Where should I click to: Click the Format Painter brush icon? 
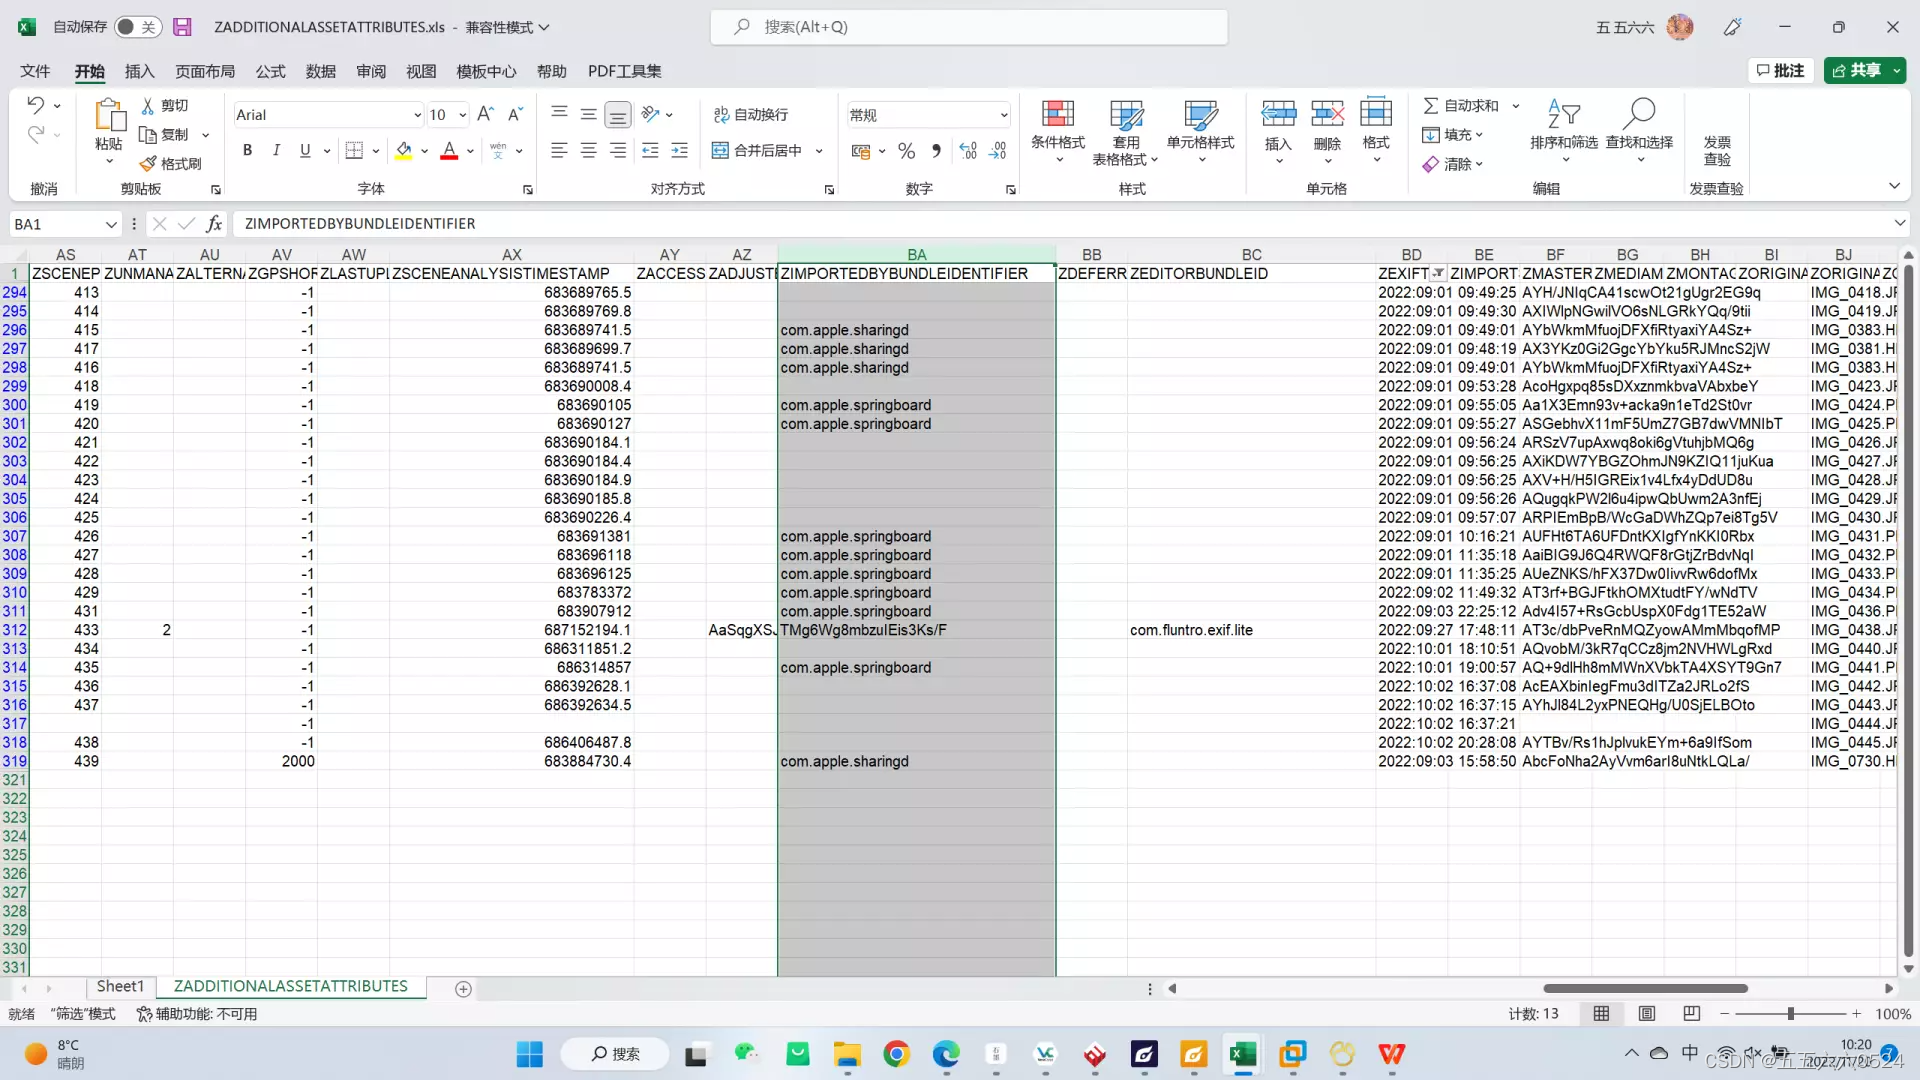point(149,163)
